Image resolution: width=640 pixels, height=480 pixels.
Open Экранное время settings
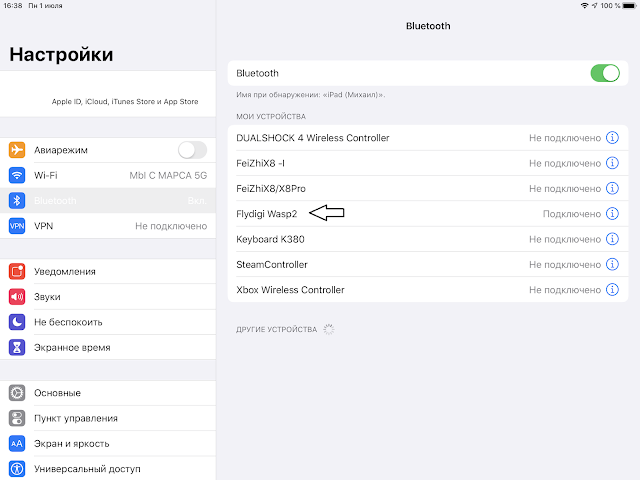[108, 347]
